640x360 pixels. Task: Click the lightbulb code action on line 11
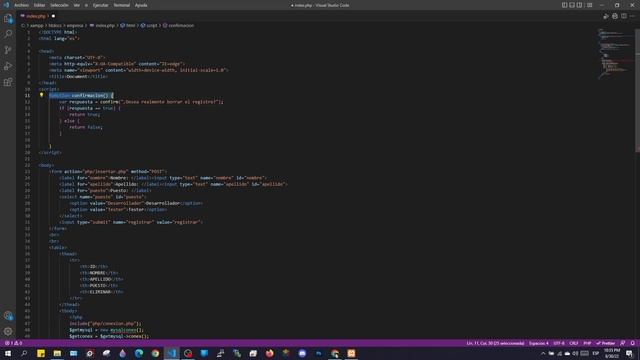tap(41, 95)
